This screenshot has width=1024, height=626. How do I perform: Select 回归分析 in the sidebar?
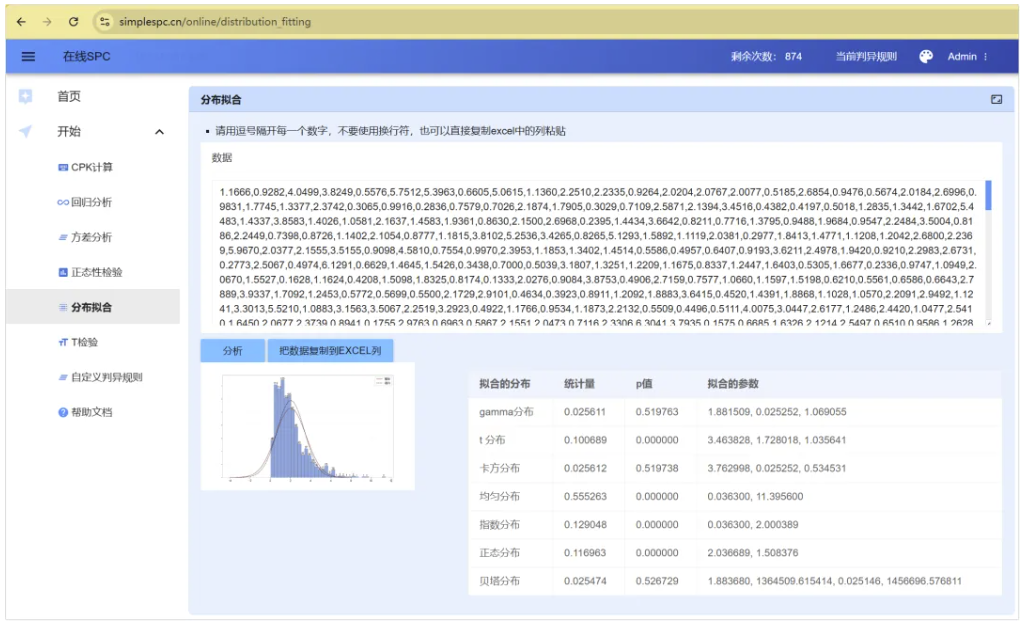point(91,202)
